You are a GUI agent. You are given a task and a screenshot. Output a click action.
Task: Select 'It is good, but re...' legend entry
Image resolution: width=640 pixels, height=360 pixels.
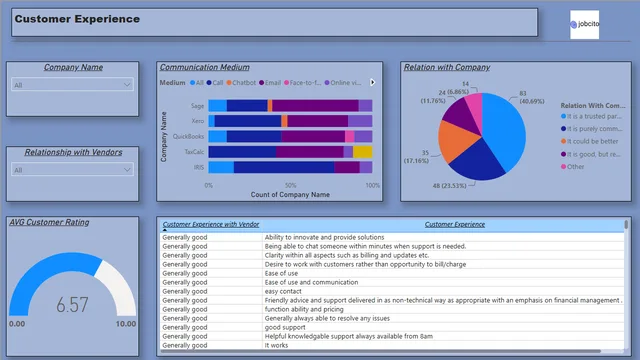591,154
